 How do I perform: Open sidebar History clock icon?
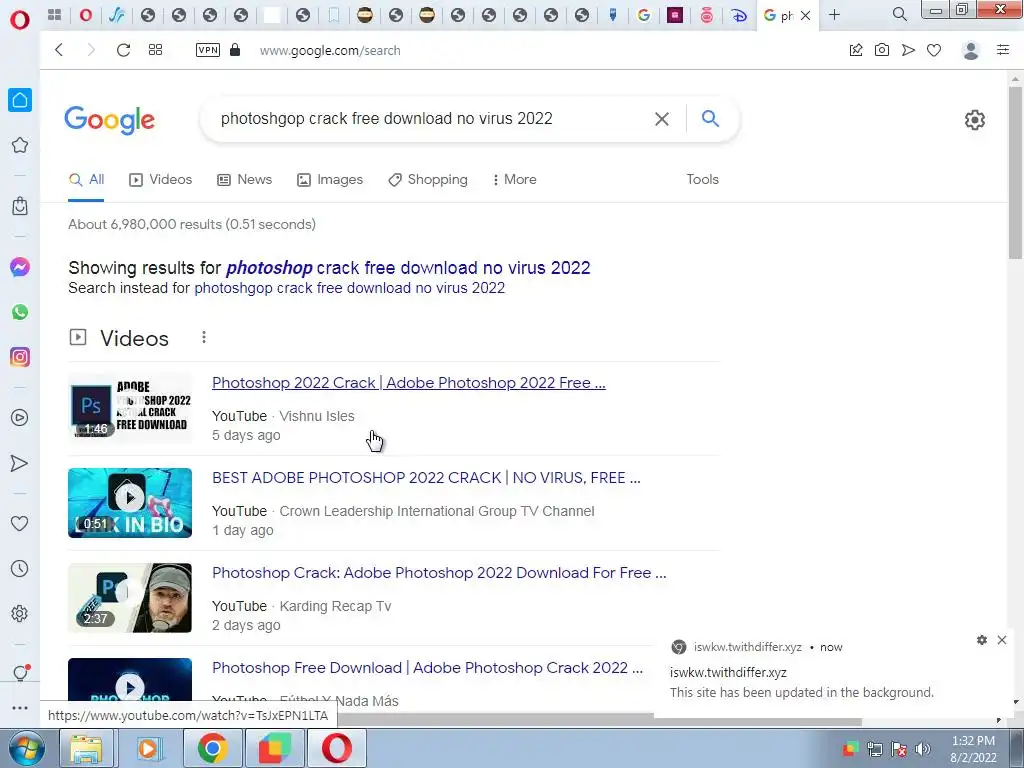pyautogui.click(x=20, y=569)
